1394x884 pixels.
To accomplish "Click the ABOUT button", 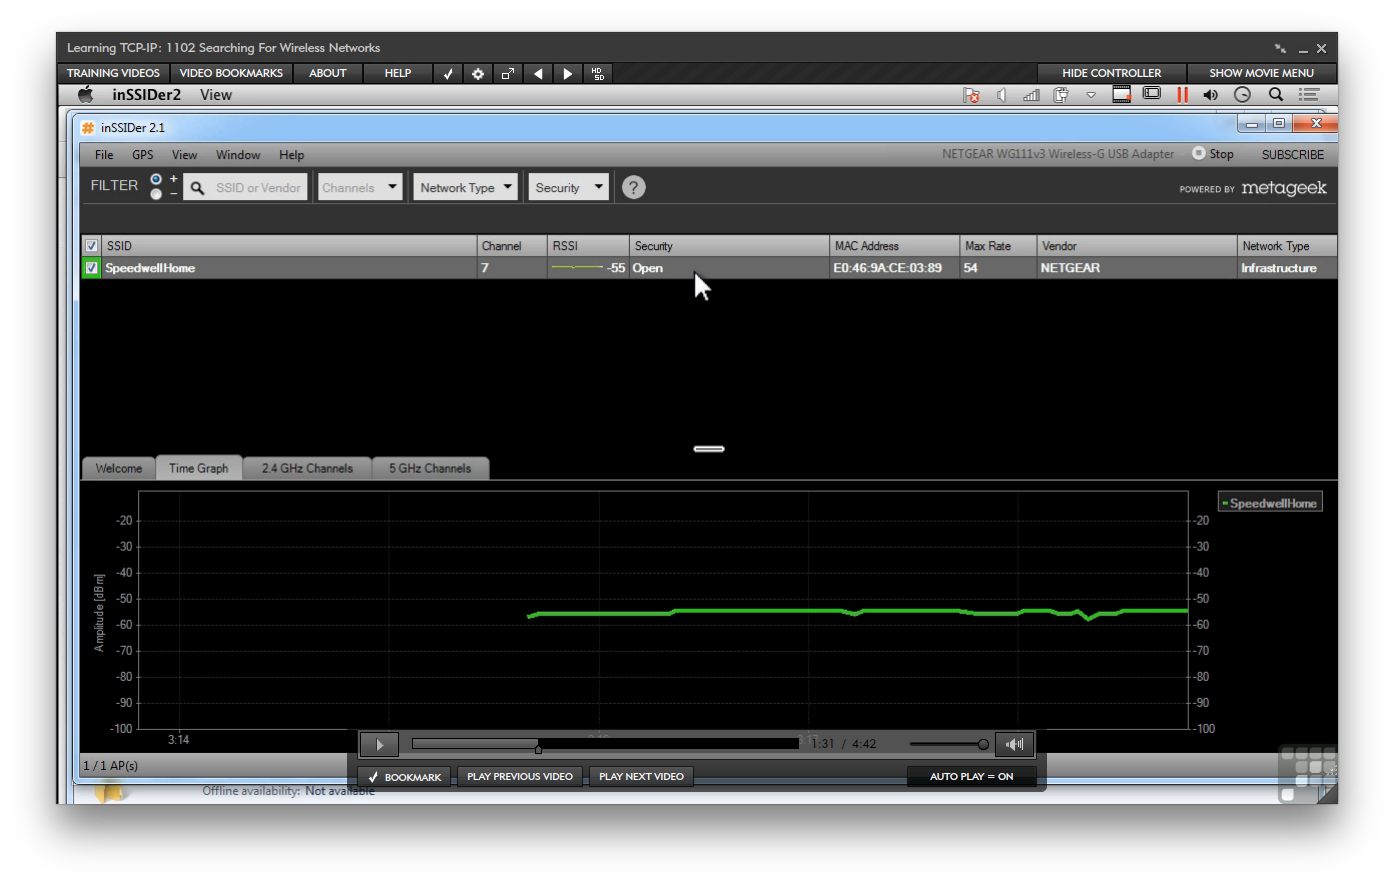I will coord(327,73).
